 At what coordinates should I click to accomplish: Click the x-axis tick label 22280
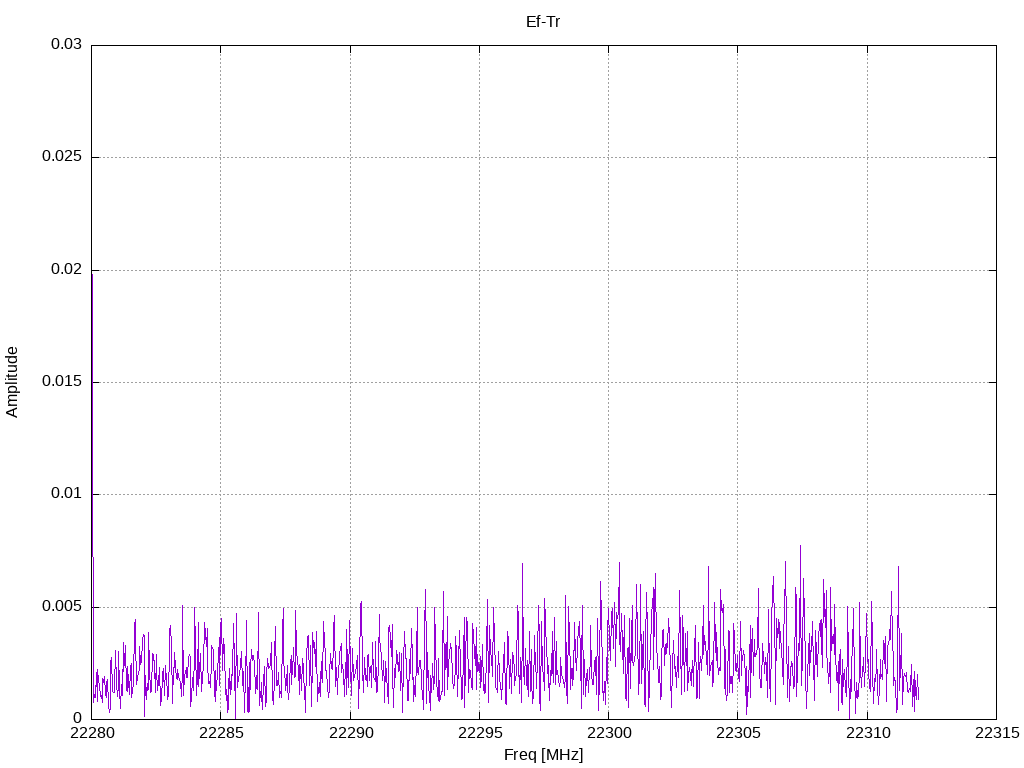(x=92, y=733)
